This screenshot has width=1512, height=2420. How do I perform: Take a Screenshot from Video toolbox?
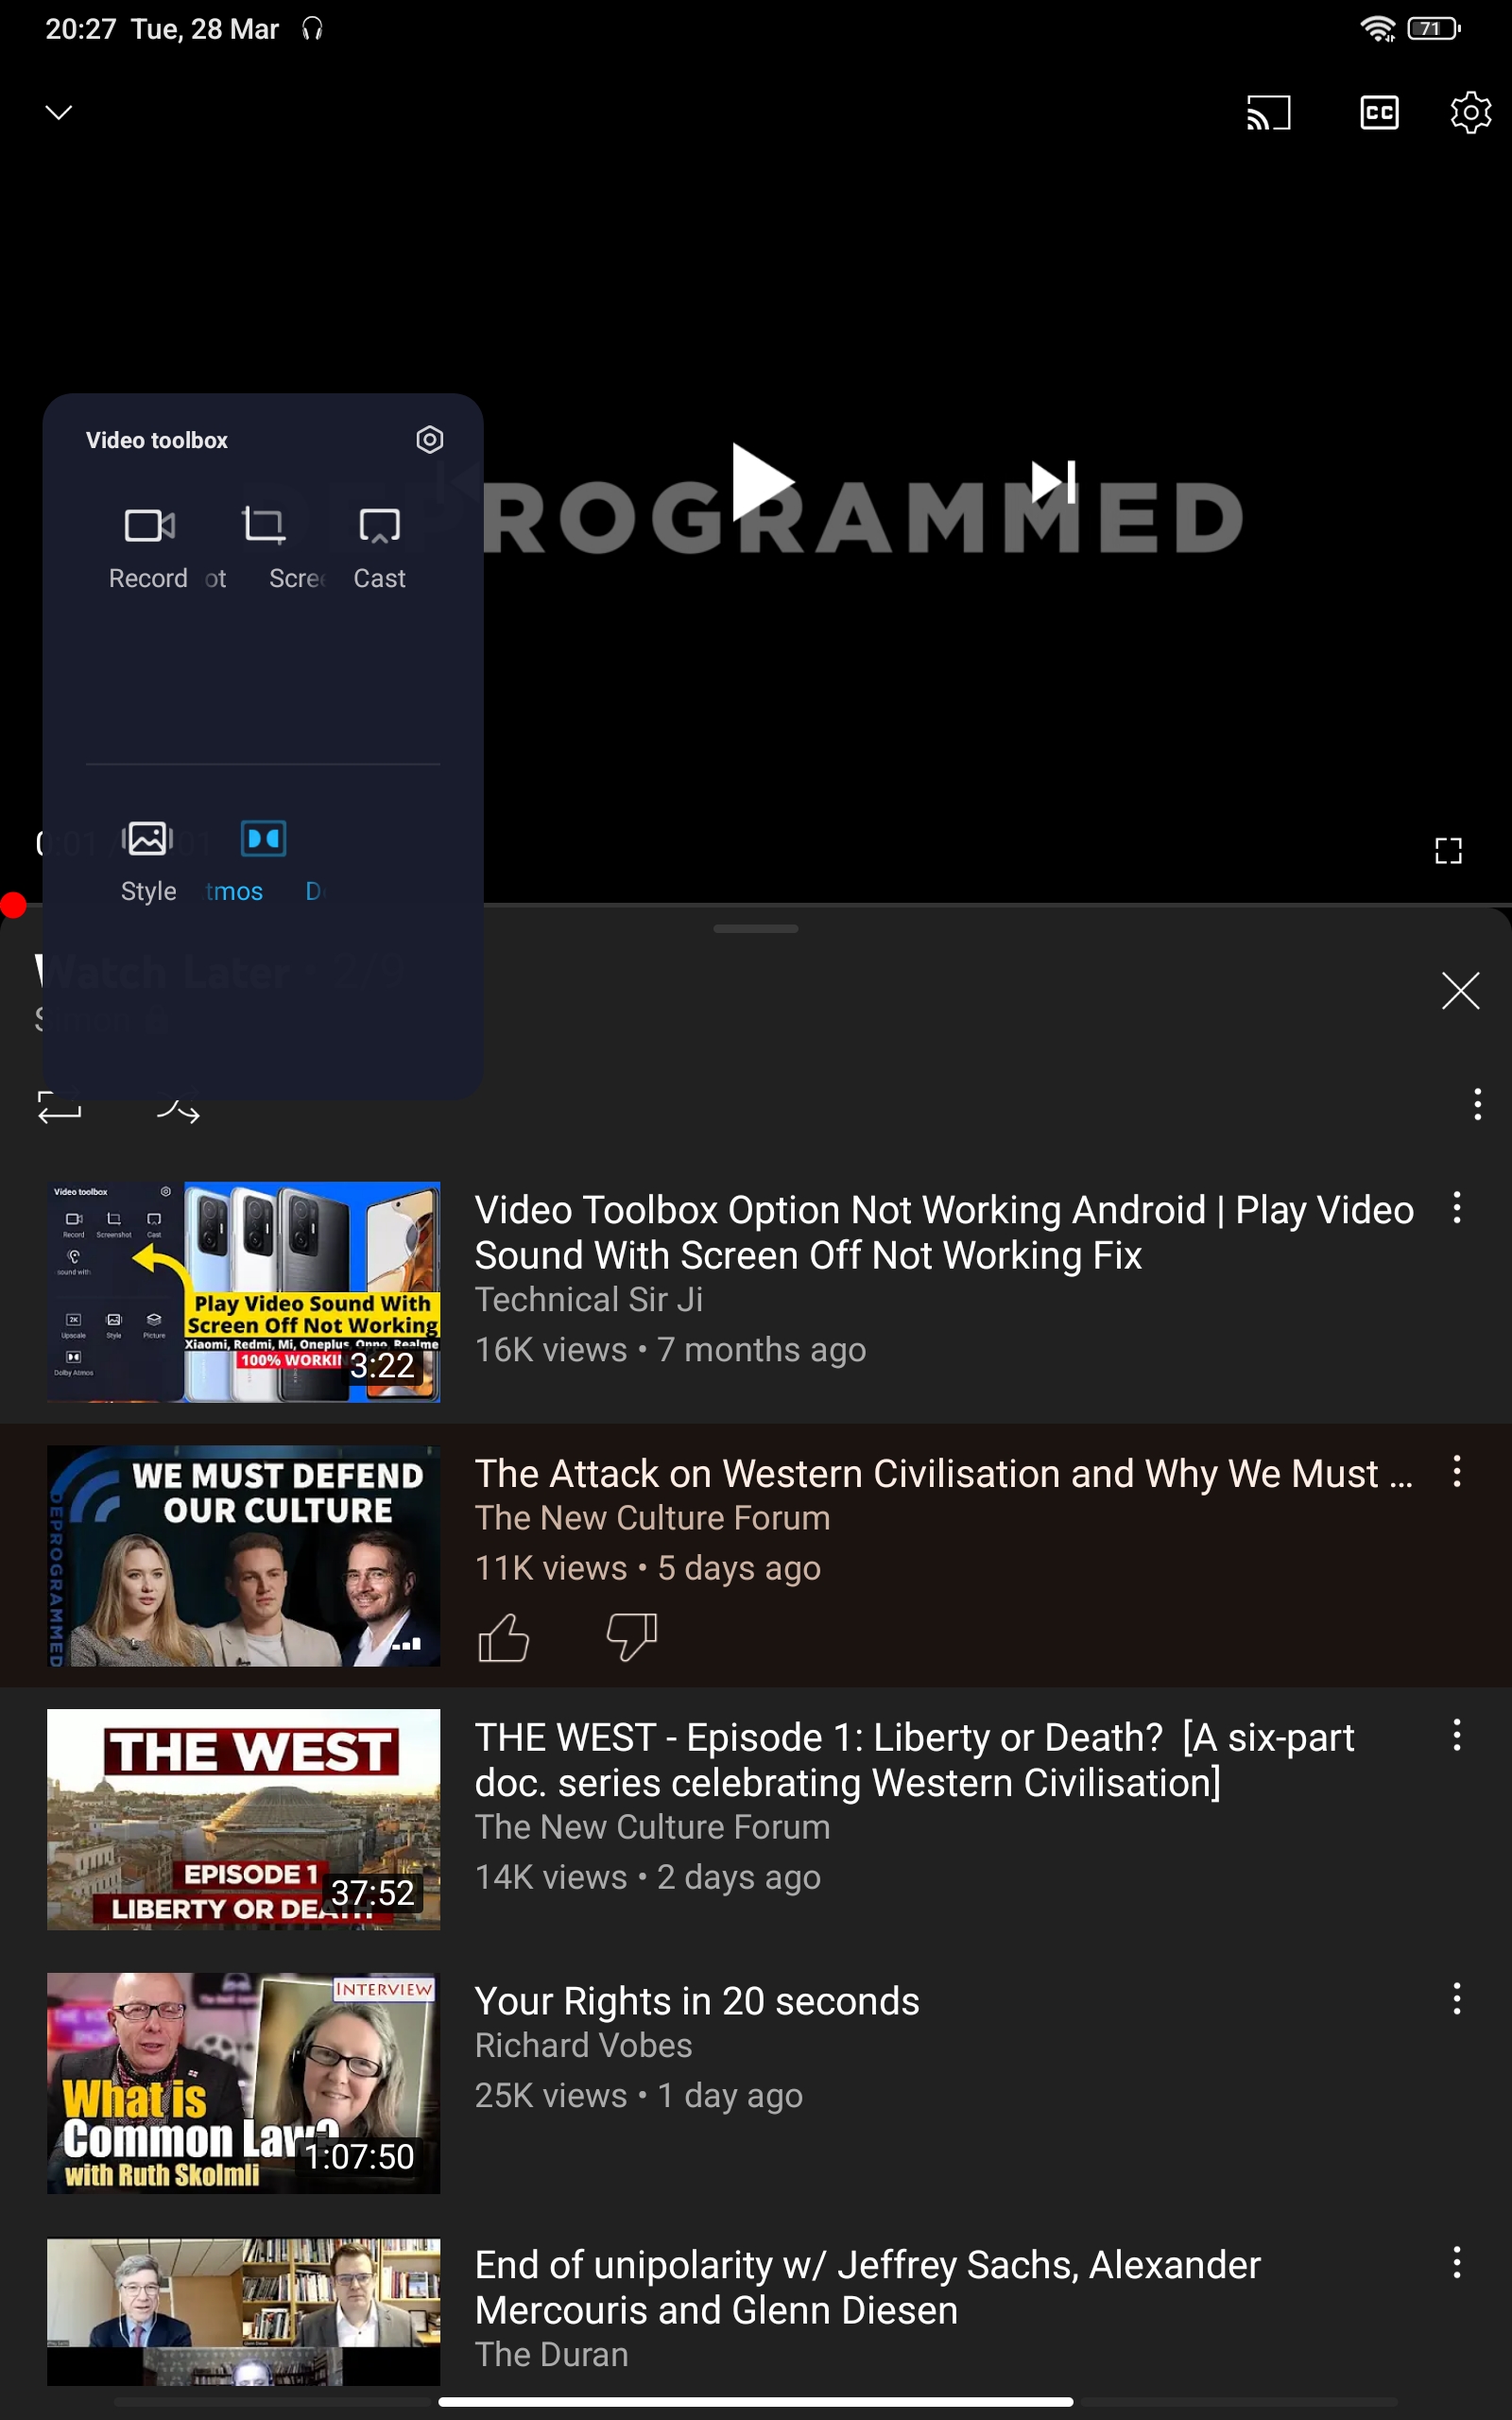[264, 549]
